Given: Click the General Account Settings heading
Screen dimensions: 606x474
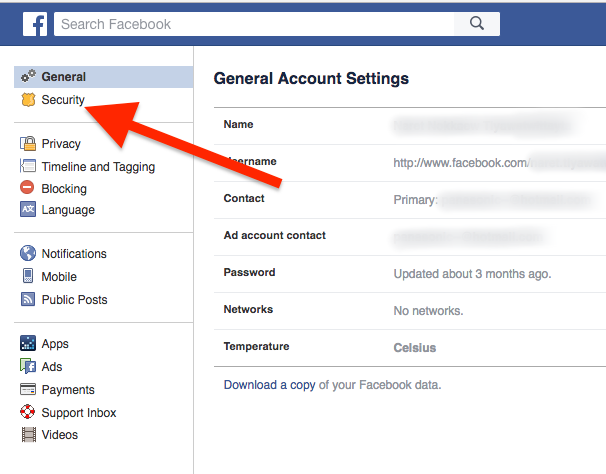Looking at the screenshot, I should [311, 78].
